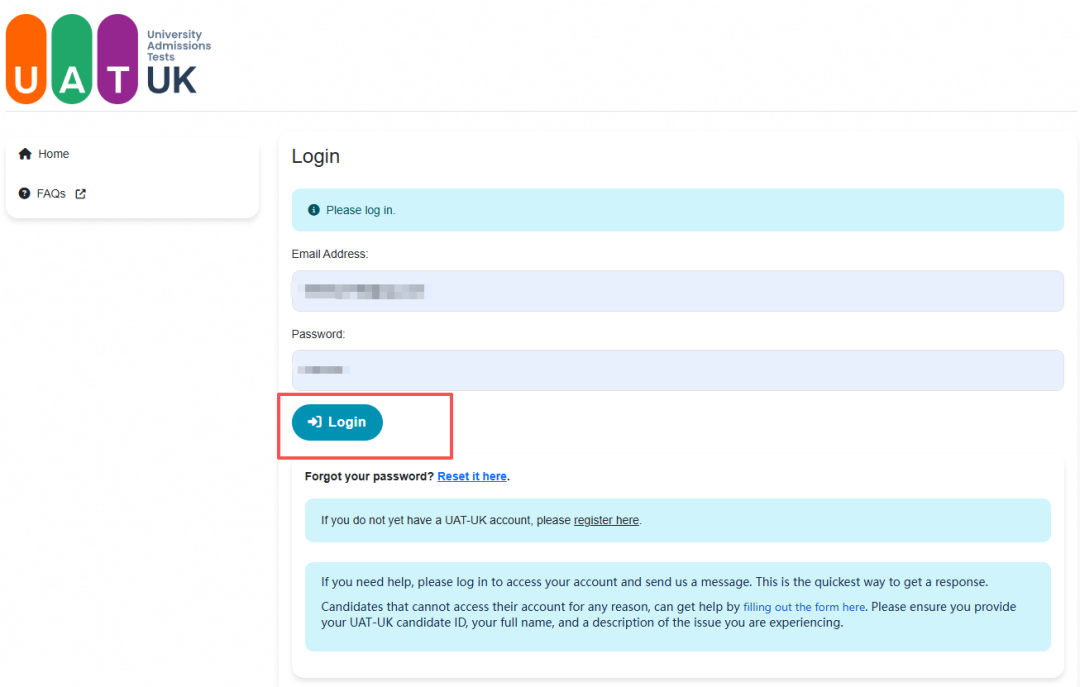The width and height of the screenshot is (1080, 687).
Task: Submit the form with the Login button
Action: [338, 422]
